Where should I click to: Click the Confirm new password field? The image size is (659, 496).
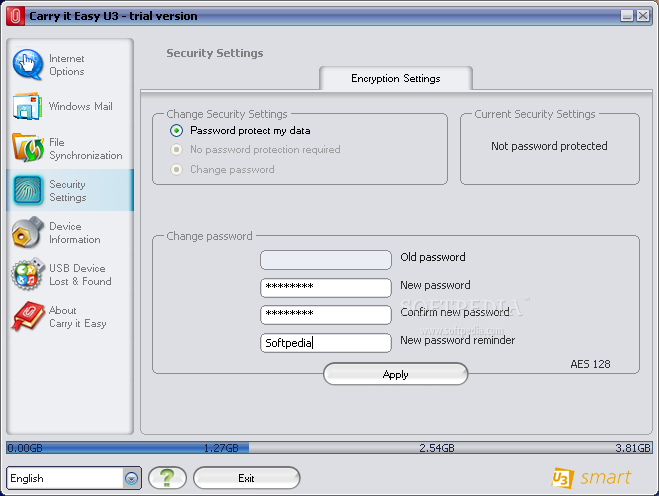click(x=326, y=315)
